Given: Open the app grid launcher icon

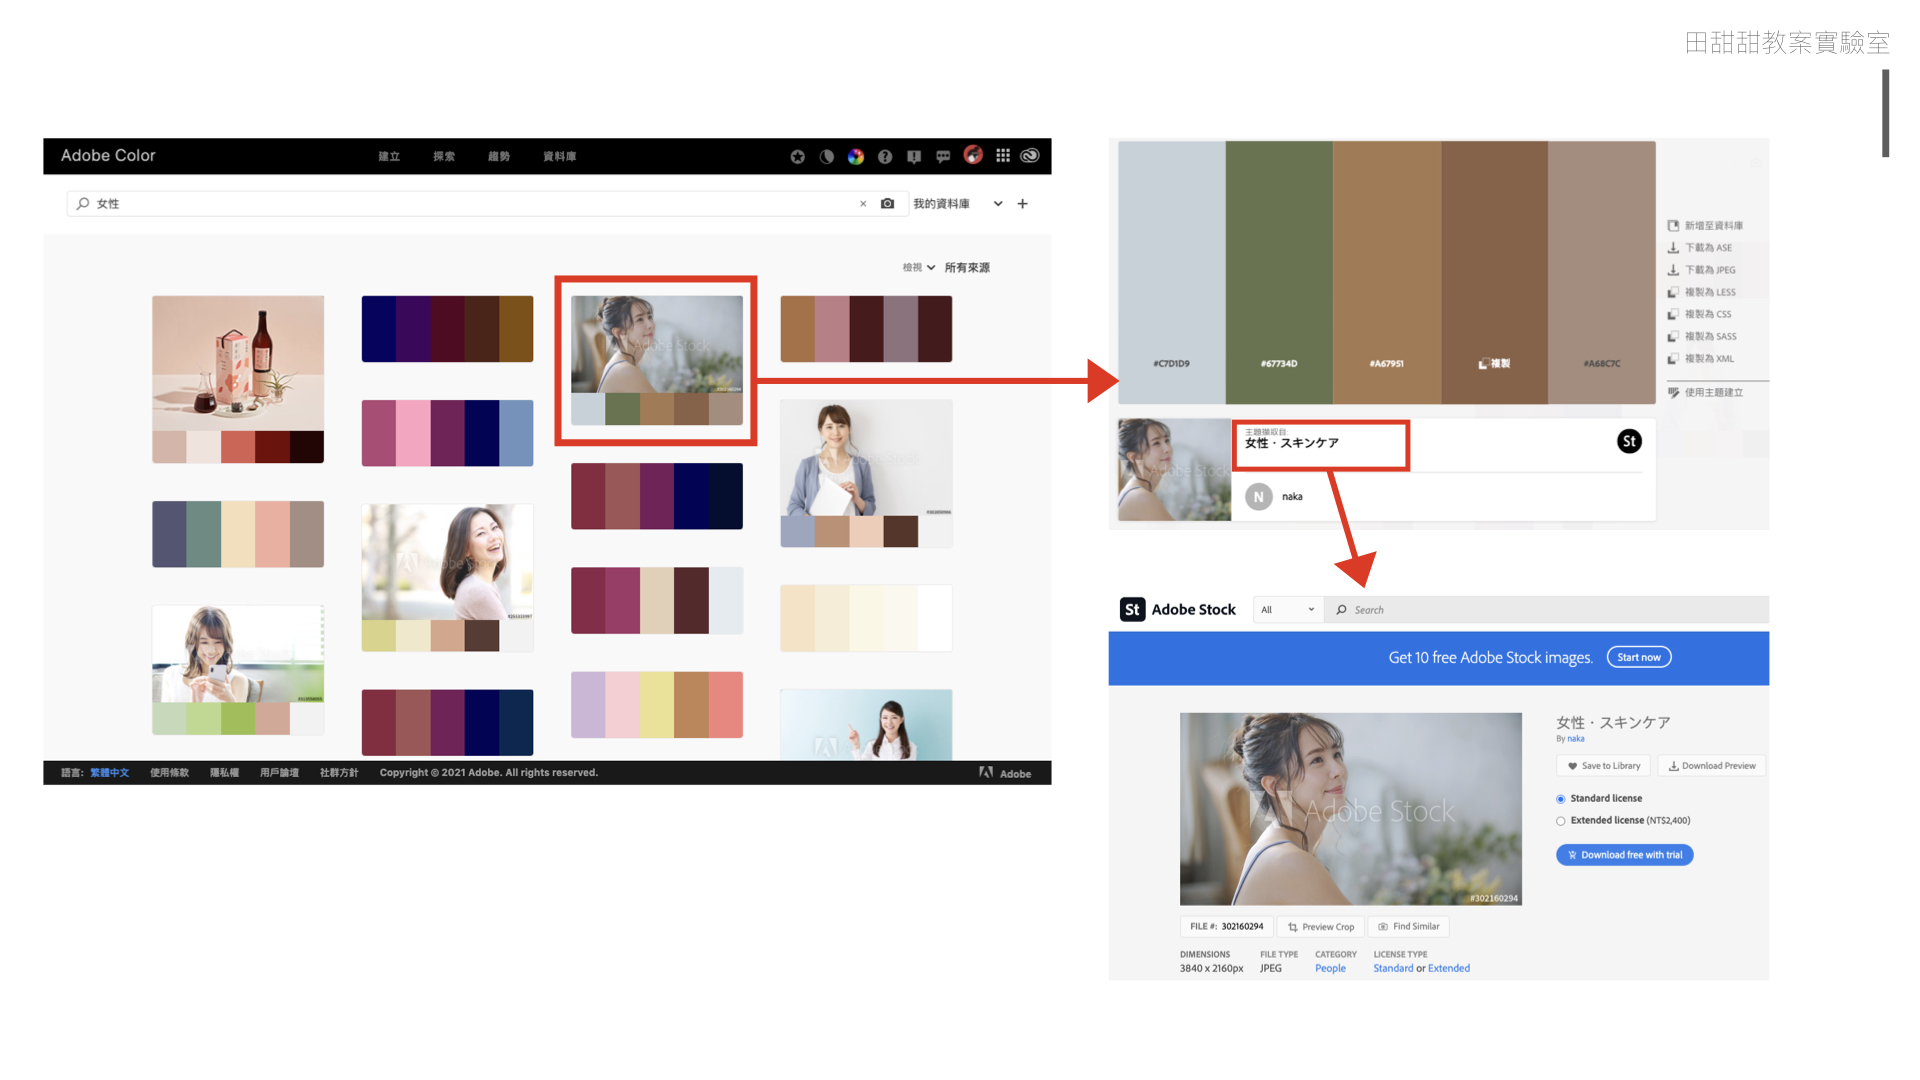Looking at the screenshot, I should pyautogui.click(x=1002, y=155).
